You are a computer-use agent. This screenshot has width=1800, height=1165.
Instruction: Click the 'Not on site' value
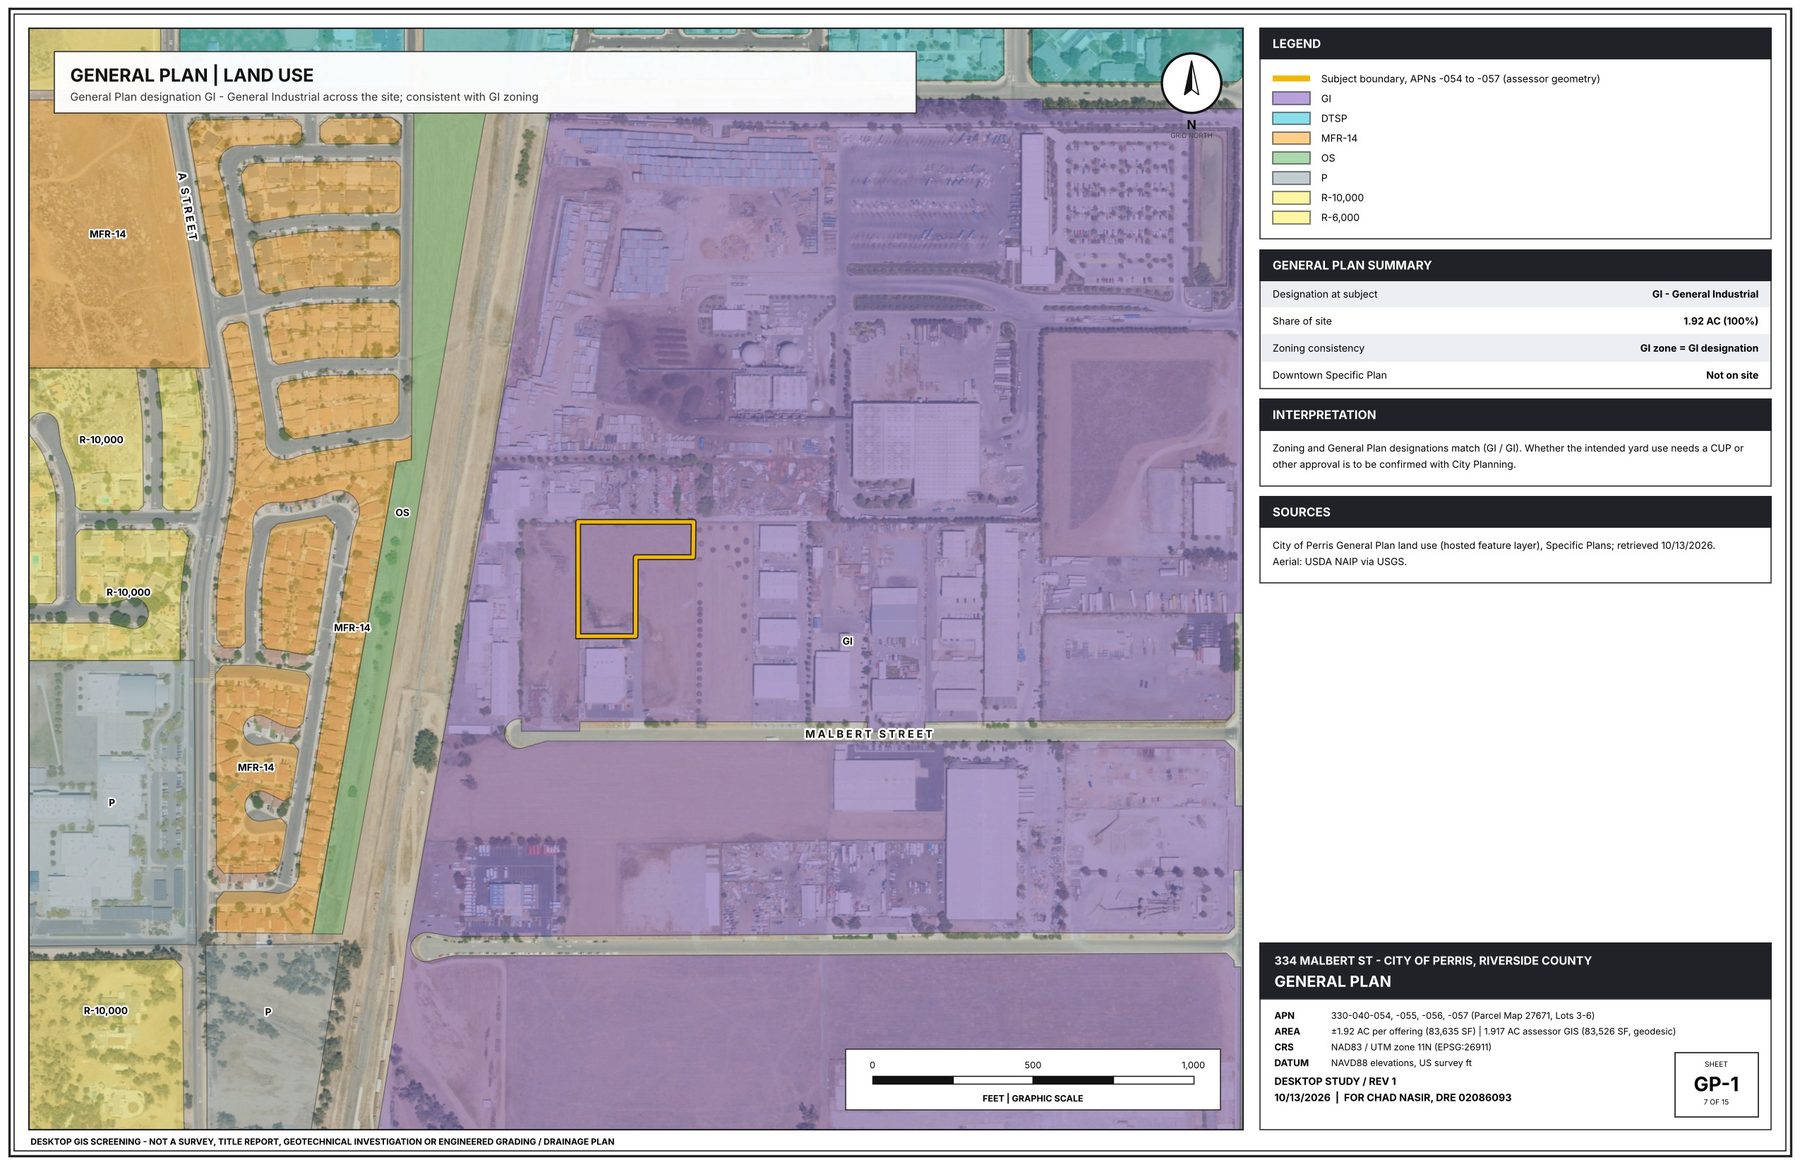[1732, 375]
